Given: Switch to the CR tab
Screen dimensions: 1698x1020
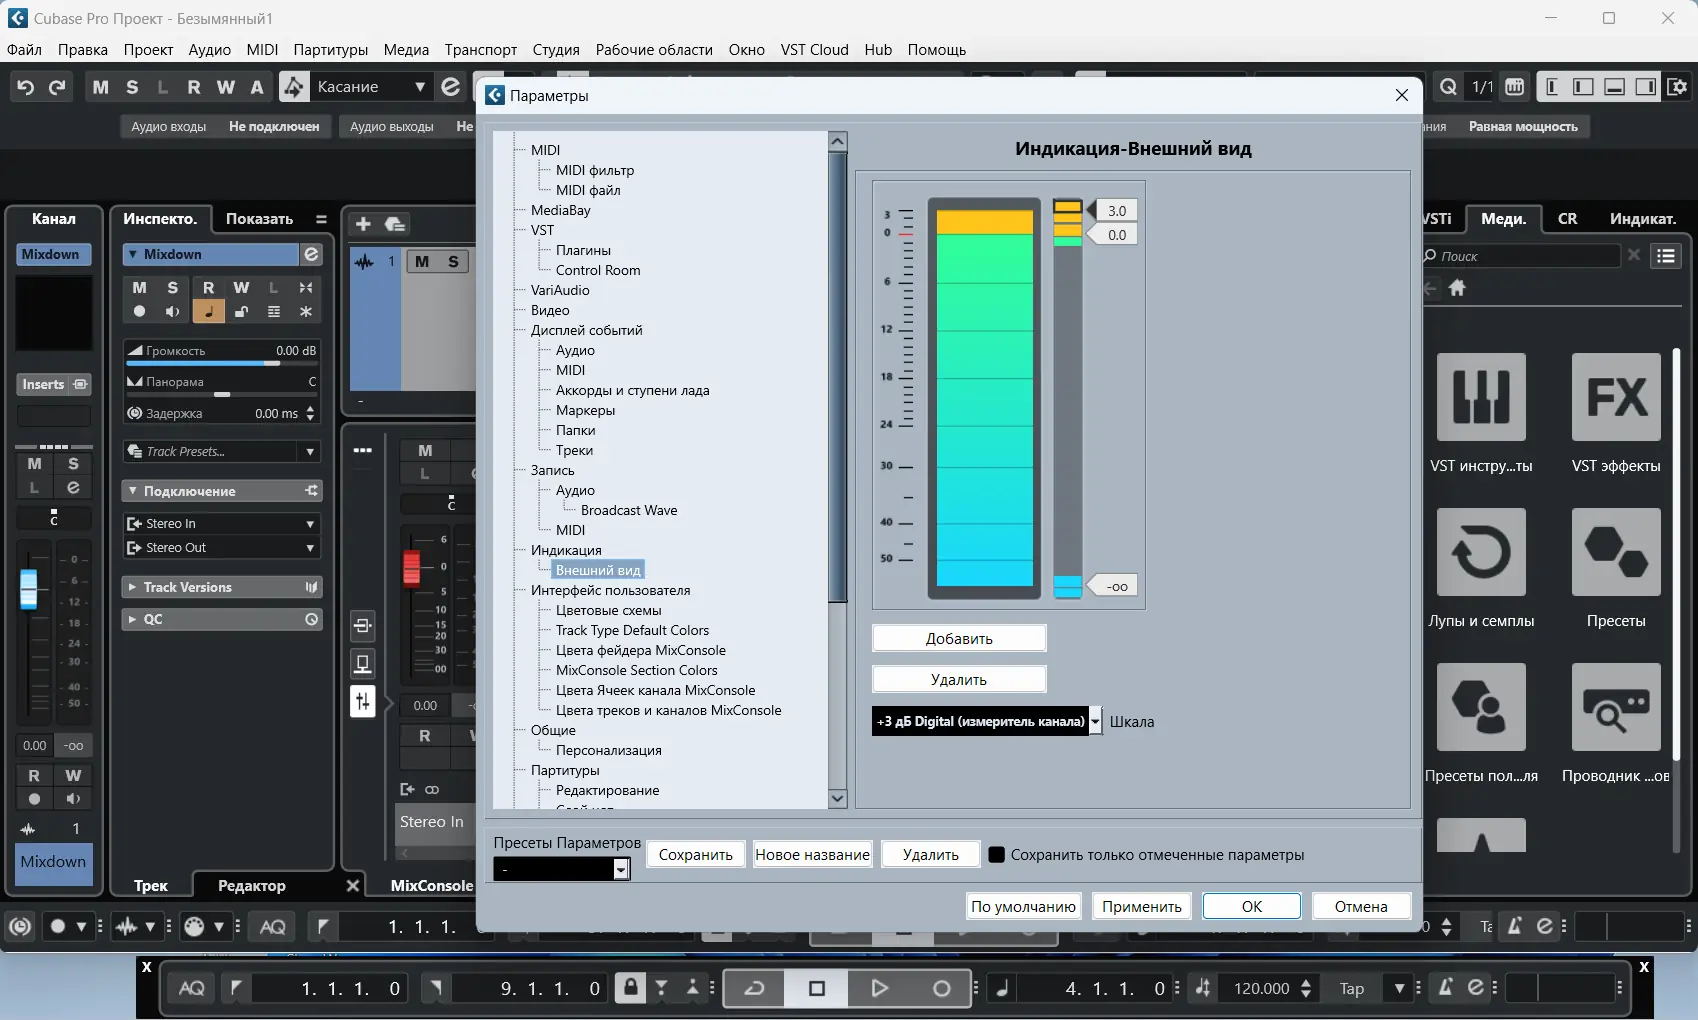Looking at the screenshot, I should [x=1567, y=219].
